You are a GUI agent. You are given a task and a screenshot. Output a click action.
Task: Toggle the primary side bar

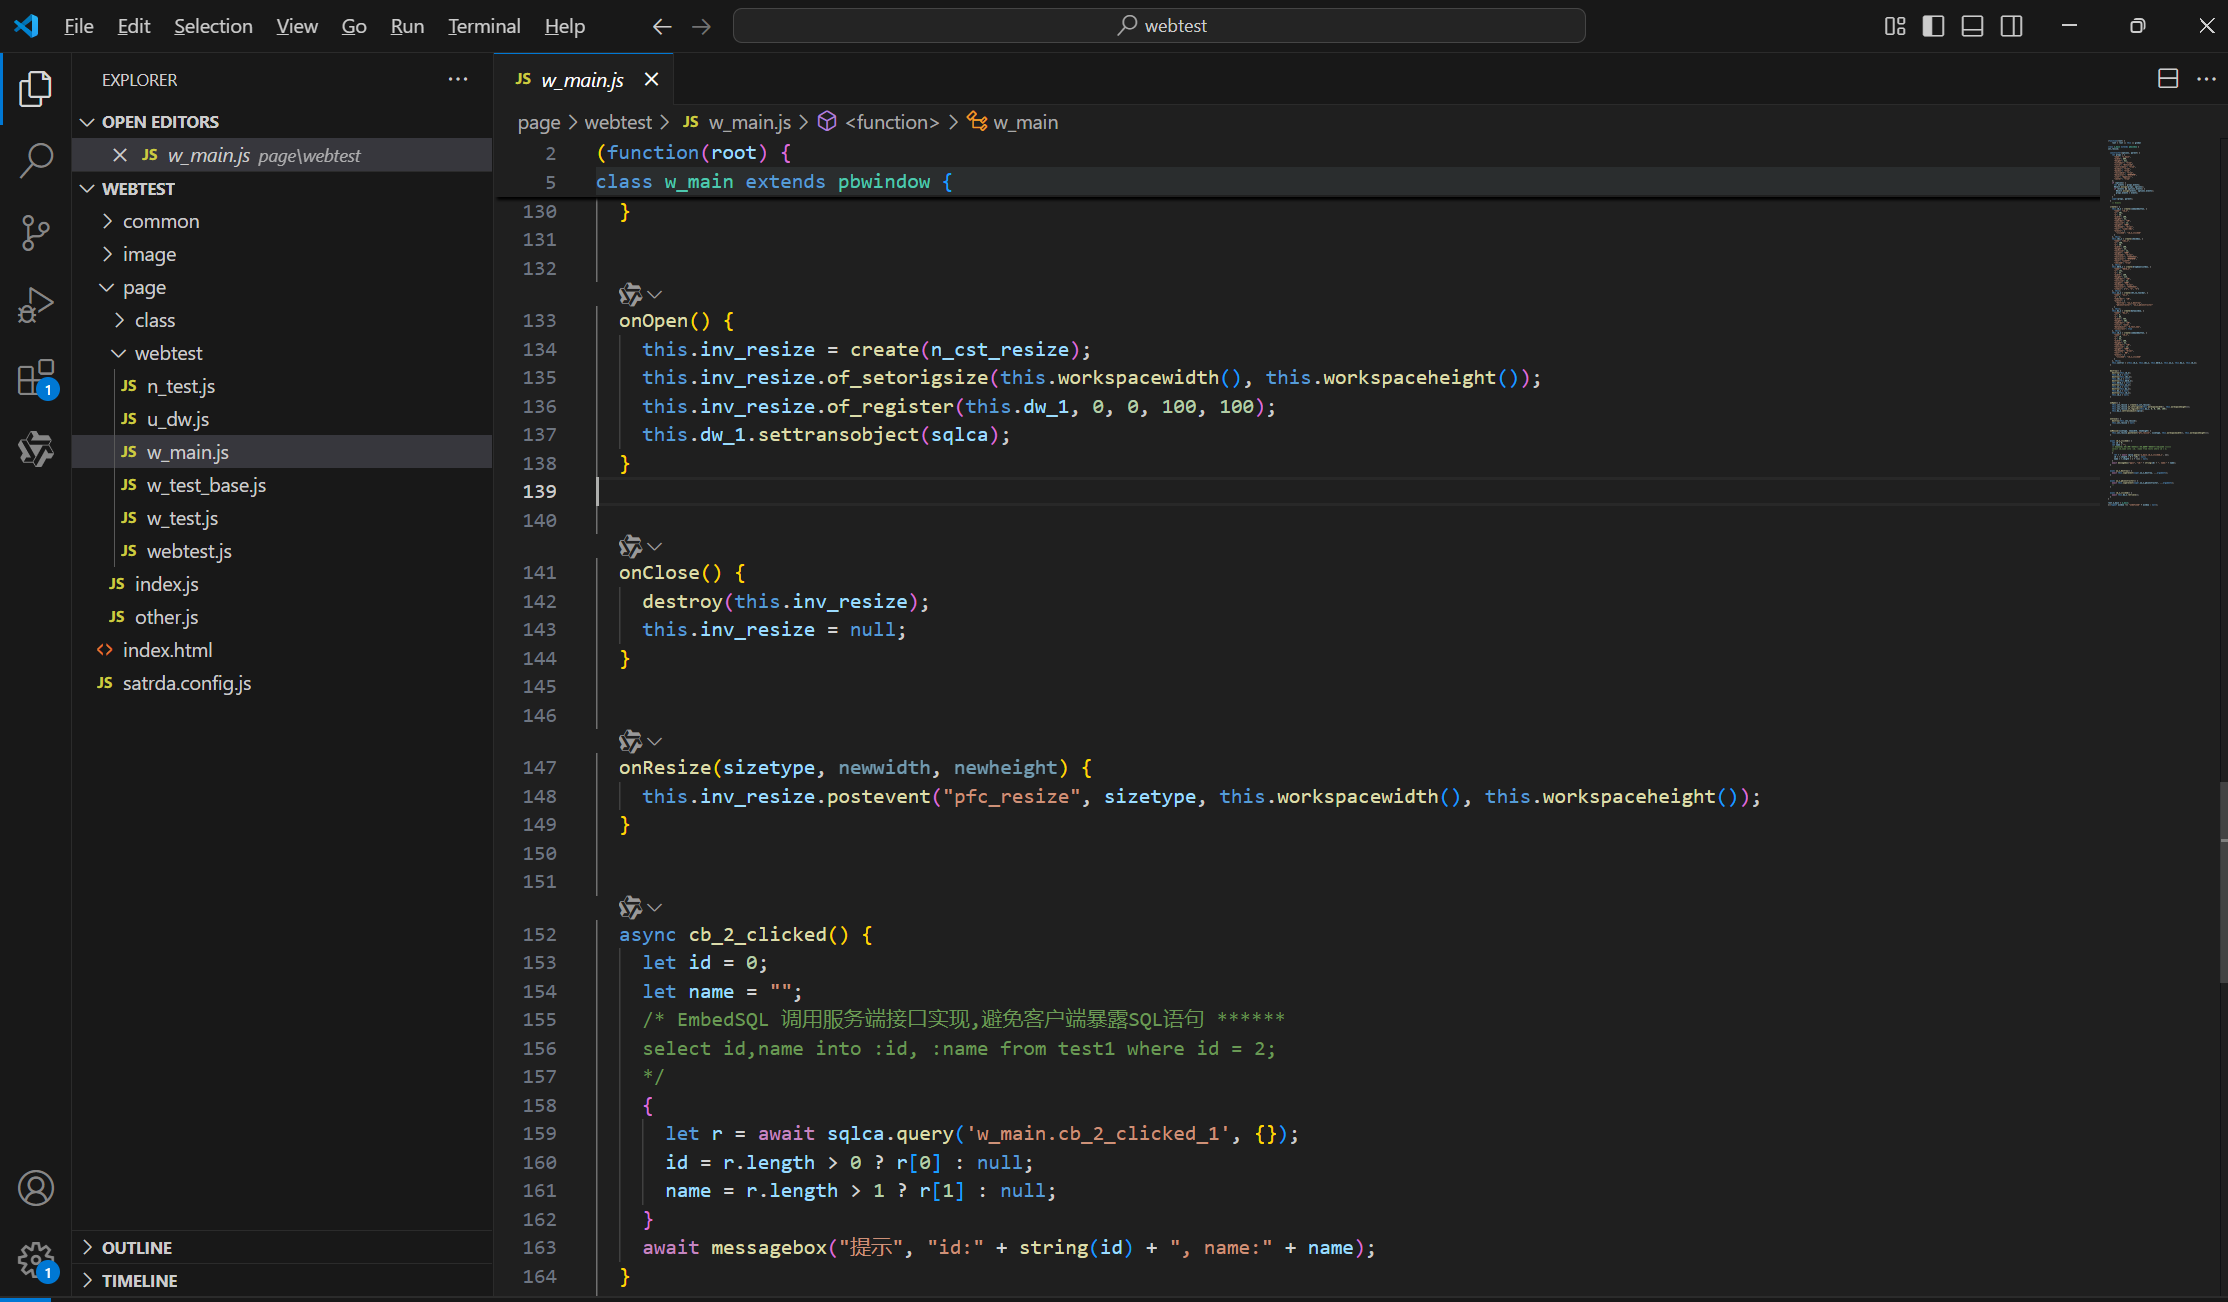[x=1933, y=26]
